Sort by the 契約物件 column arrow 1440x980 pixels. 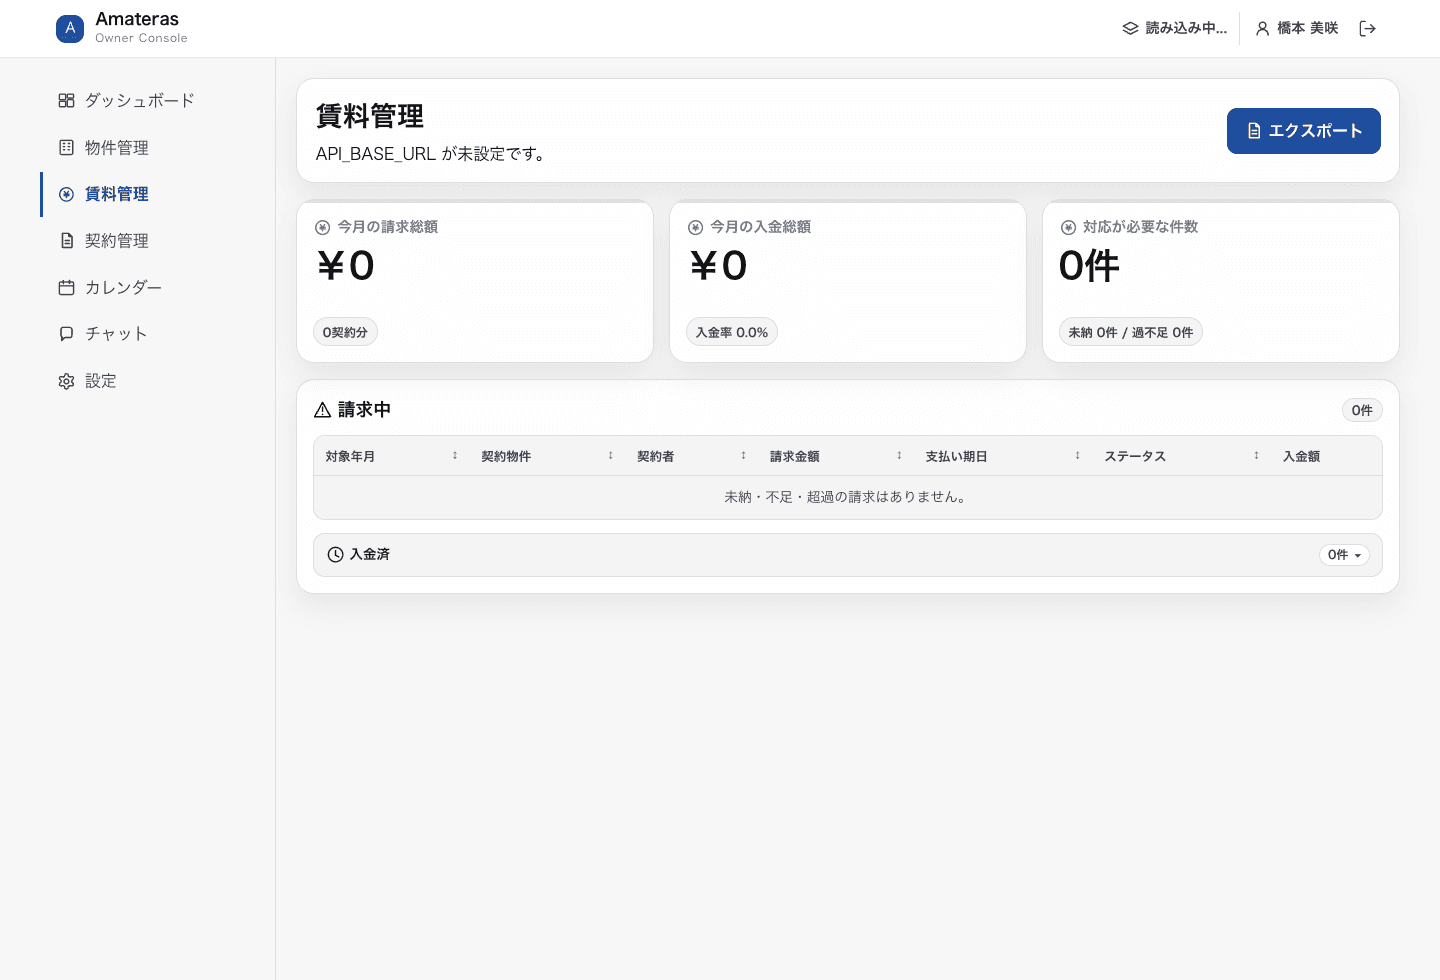[x=611, y=456]
